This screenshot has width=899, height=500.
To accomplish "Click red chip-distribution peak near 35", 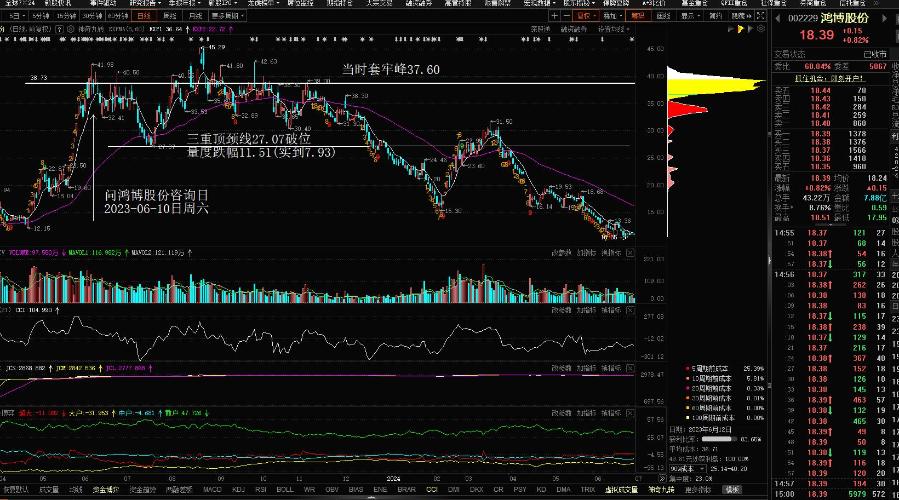I will pyautogui.click(x=688, y=109).
